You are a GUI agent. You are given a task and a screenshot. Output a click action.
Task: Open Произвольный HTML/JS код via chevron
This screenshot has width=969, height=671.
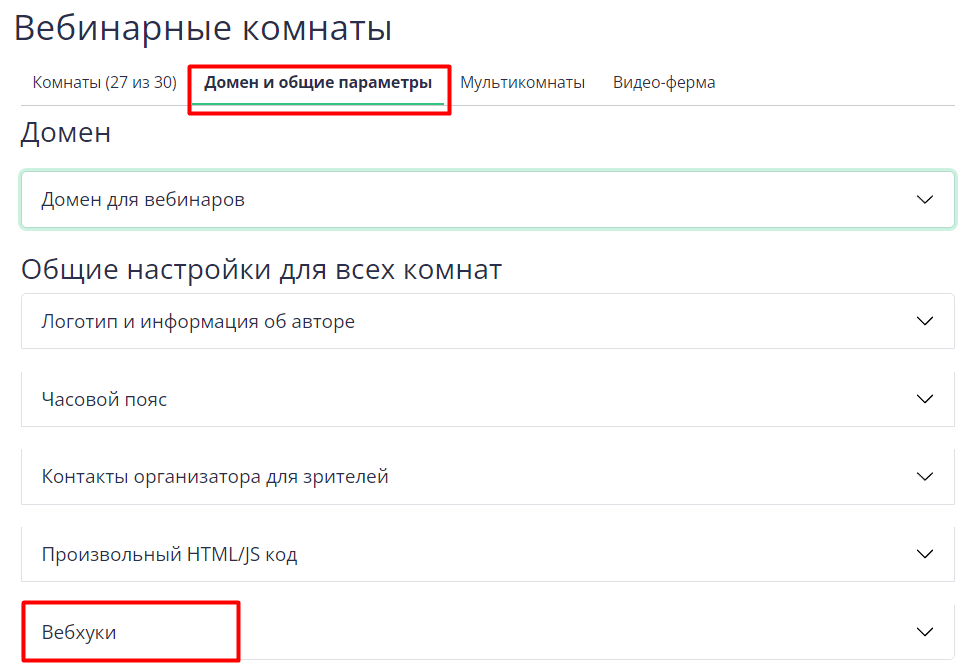coord(924,554)
